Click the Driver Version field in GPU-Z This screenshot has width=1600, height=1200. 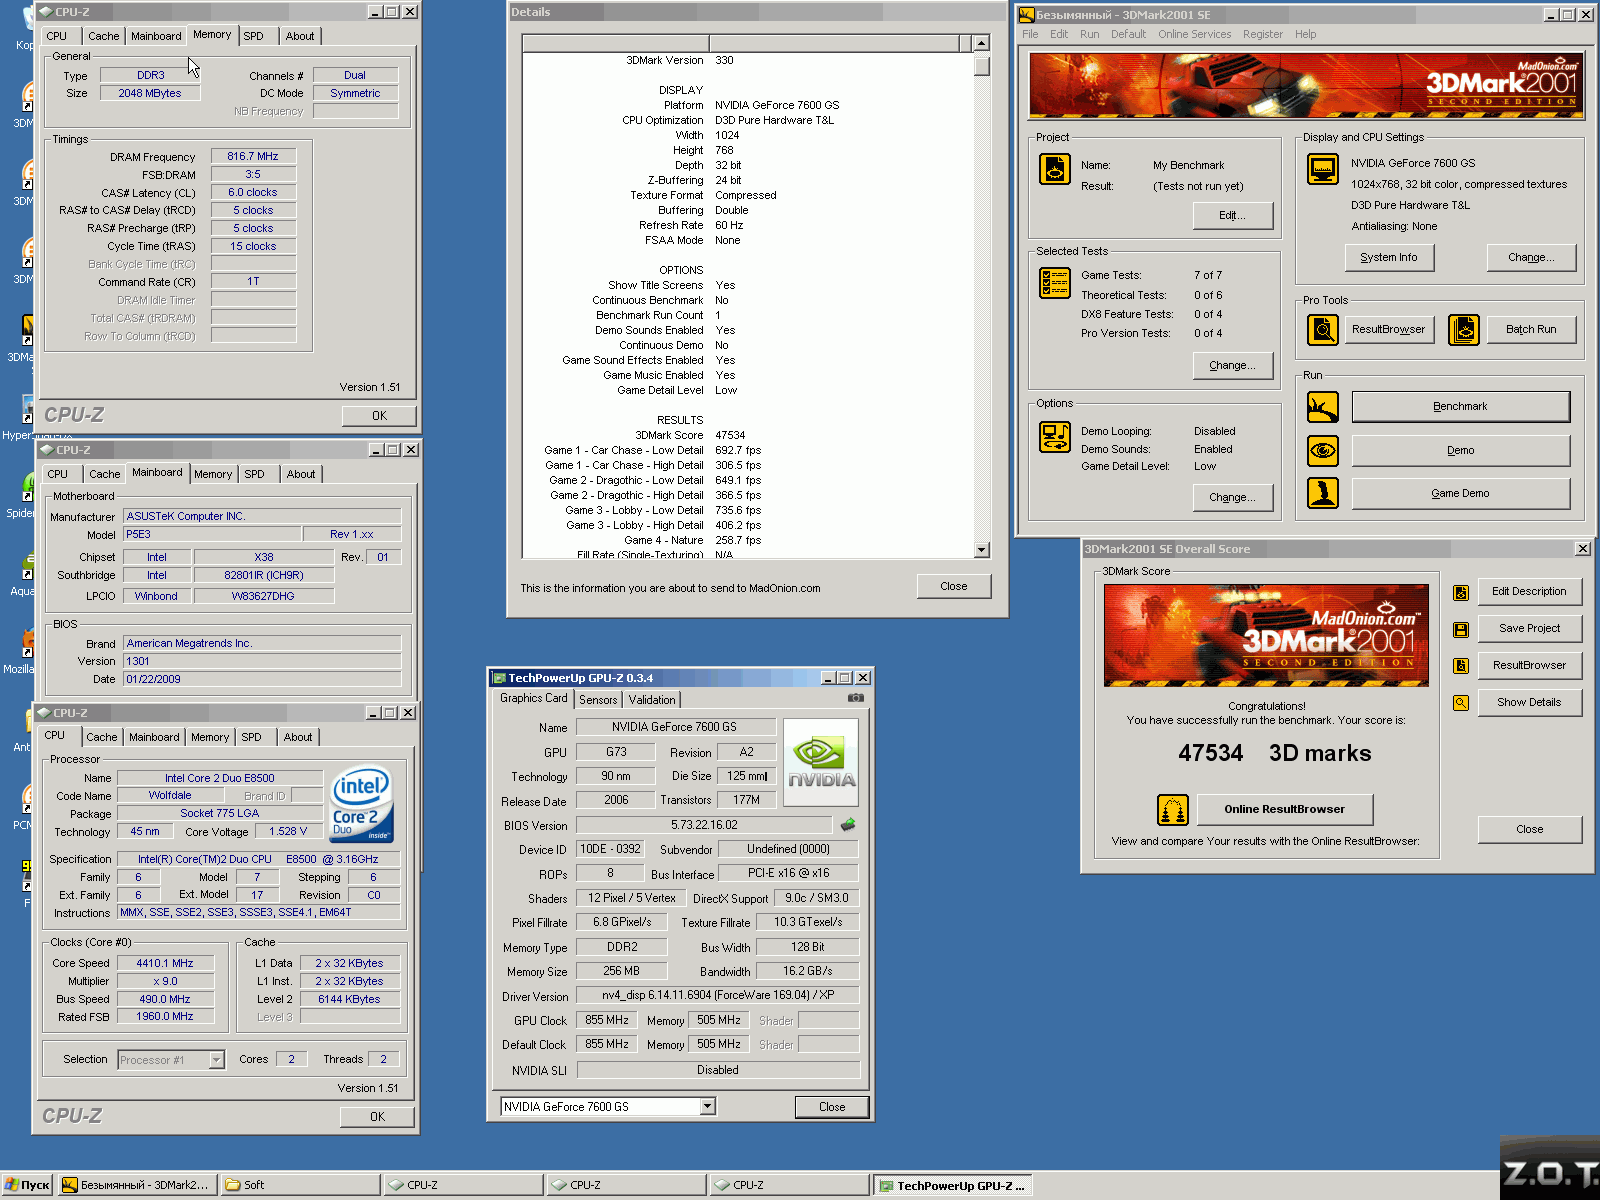717,995
